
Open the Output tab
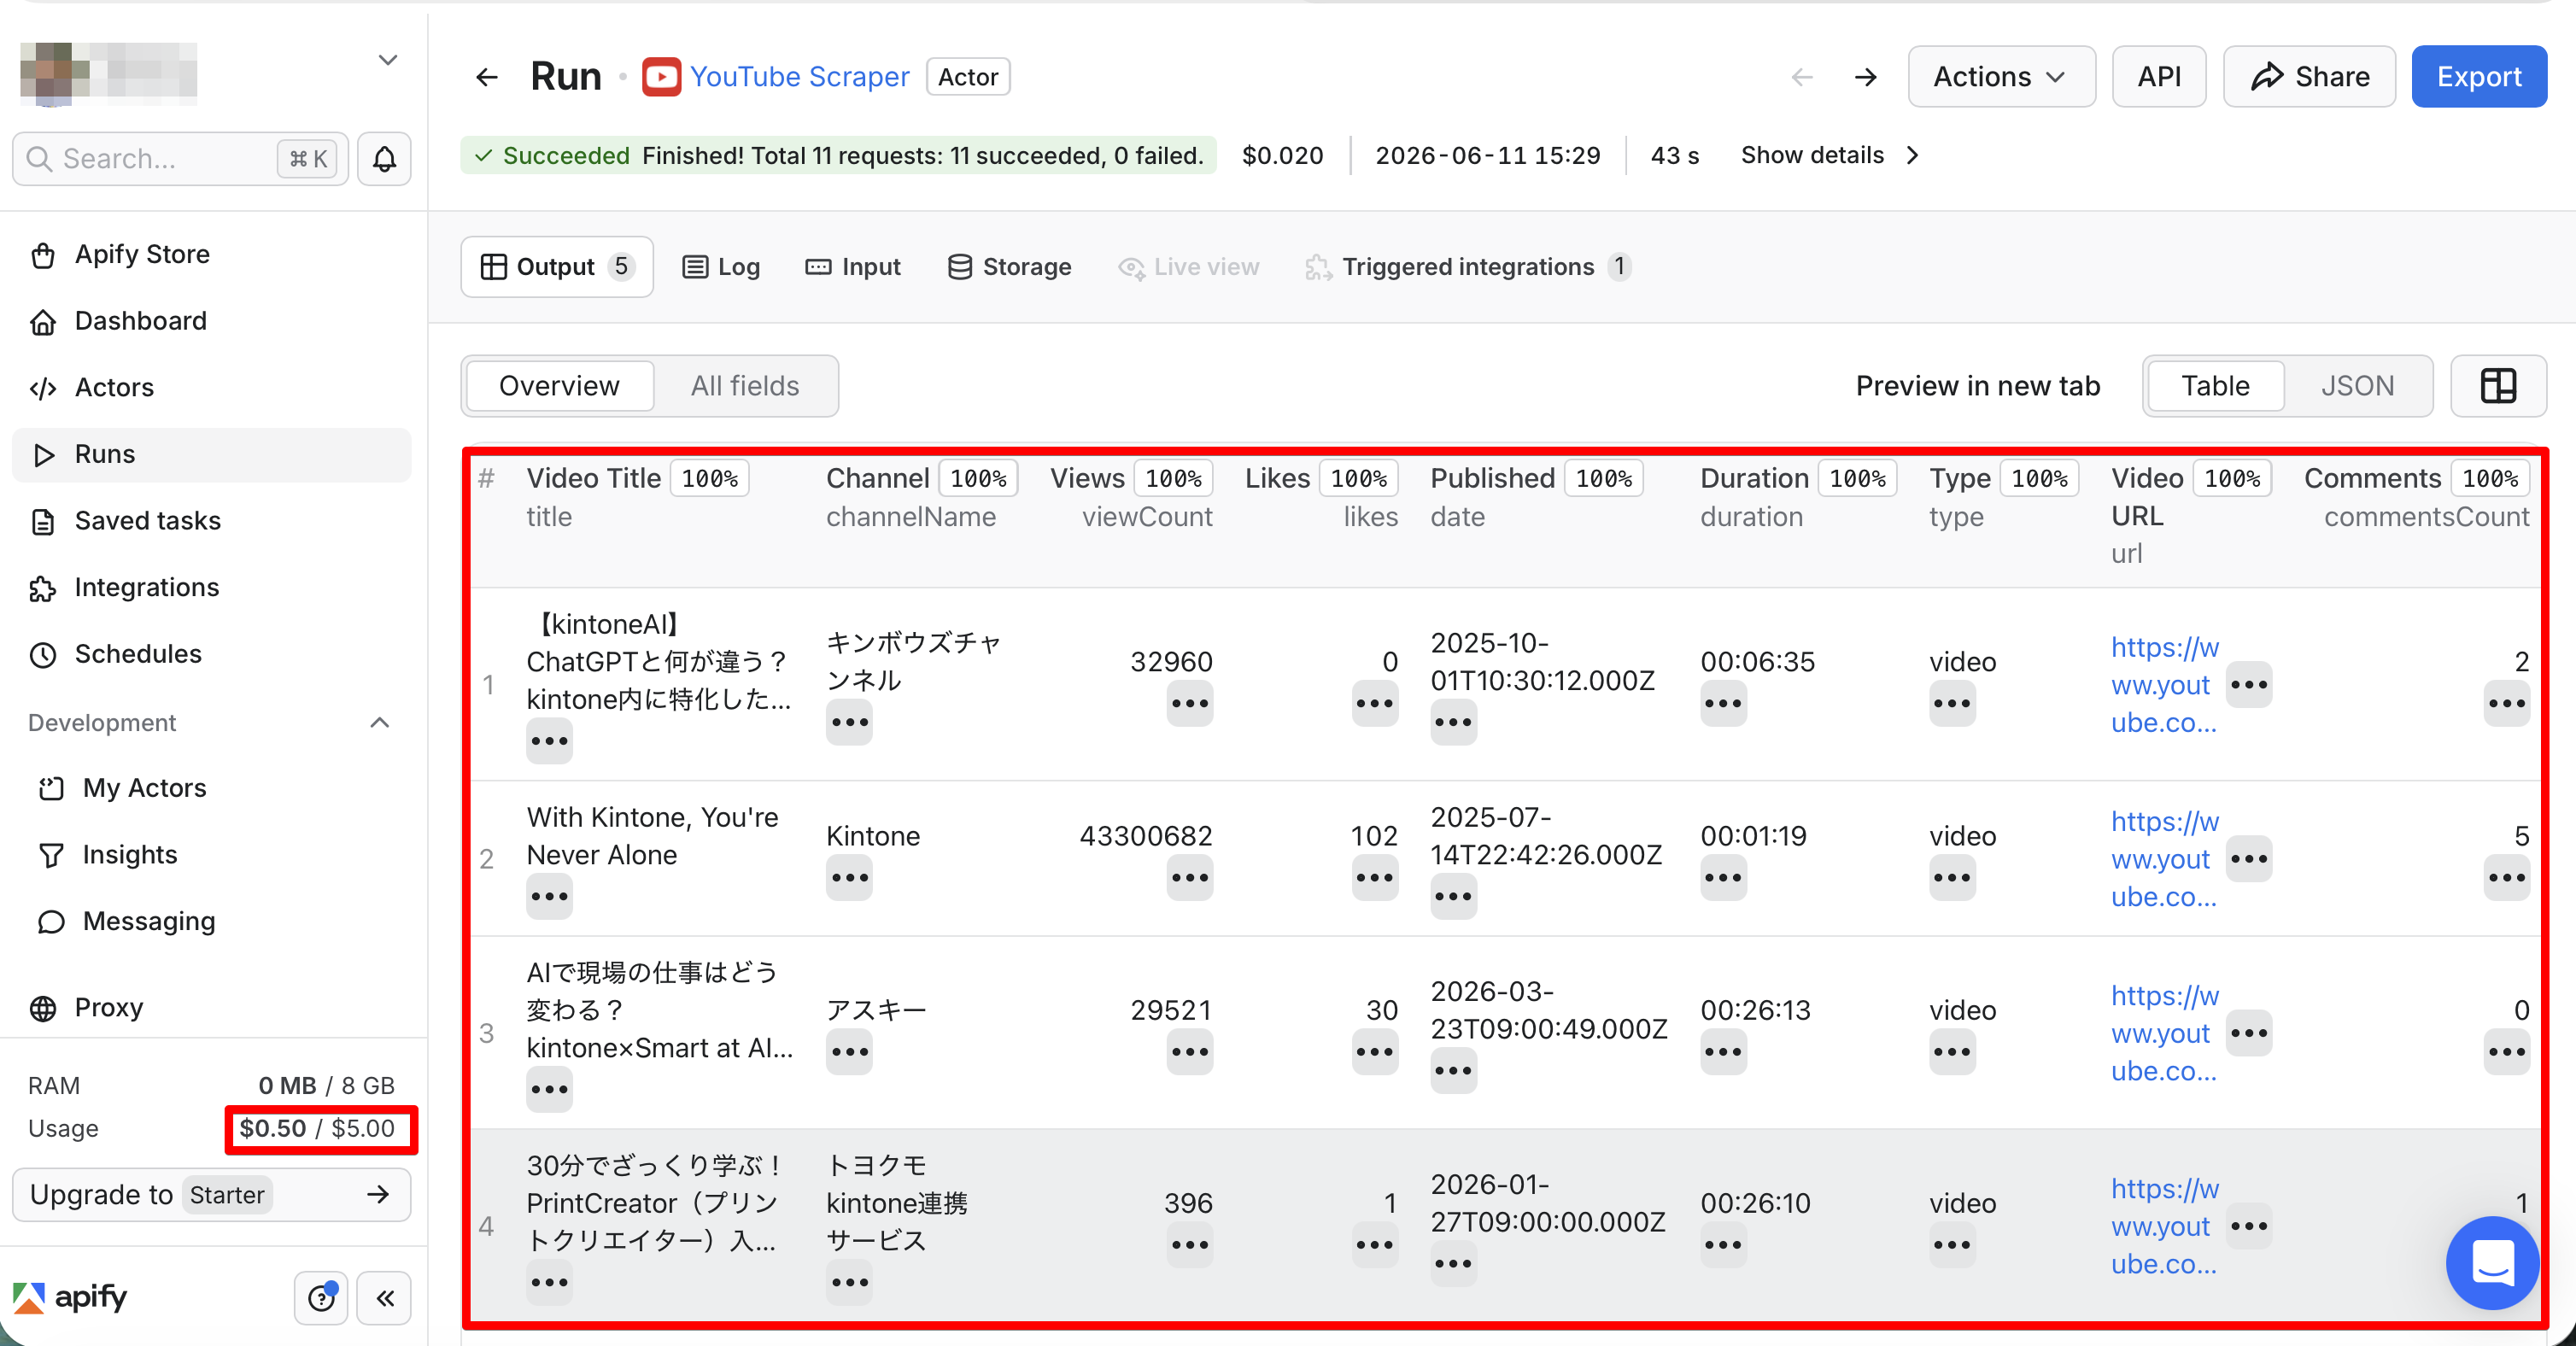pyautogui.click(x=557, y=267)
